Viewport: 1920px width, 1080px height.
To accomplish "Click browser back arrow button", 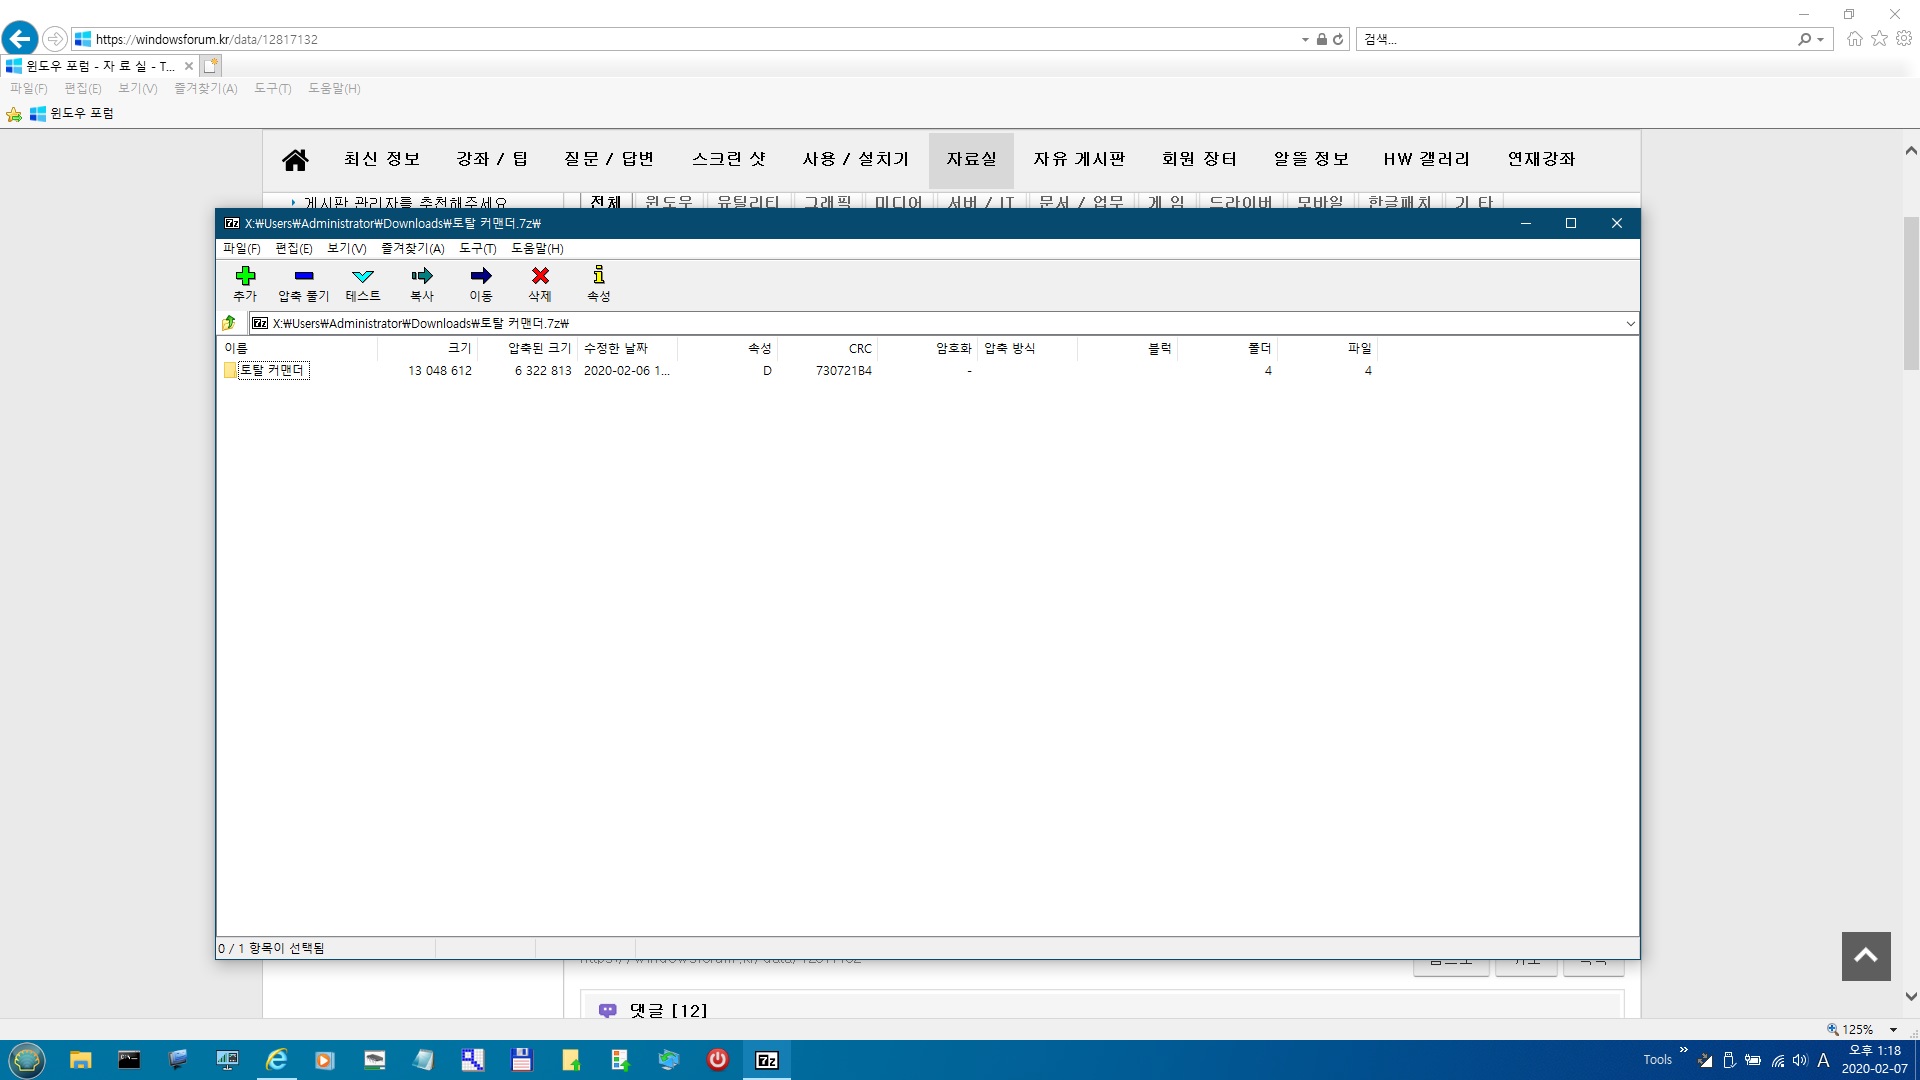I will click(20, 39).
